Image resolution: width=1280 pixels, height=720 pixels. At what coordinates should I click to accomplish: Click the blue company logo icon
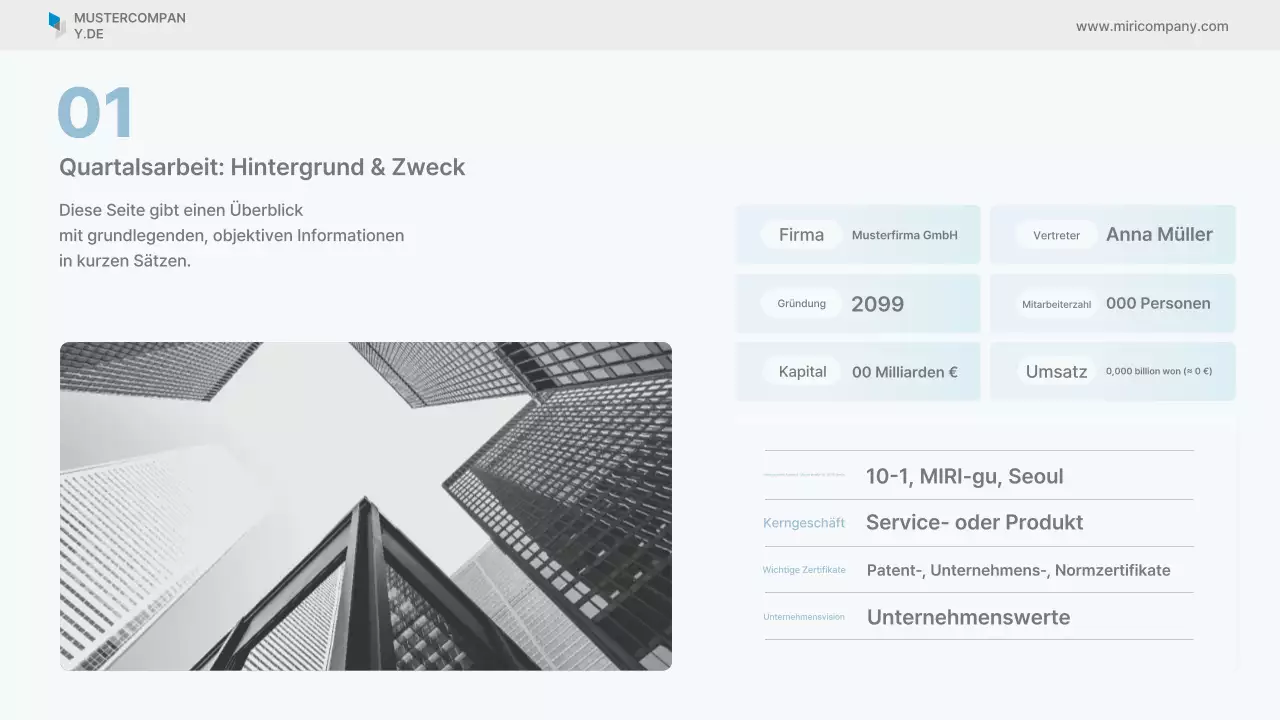pyautogui.click(x=57, y=25)
